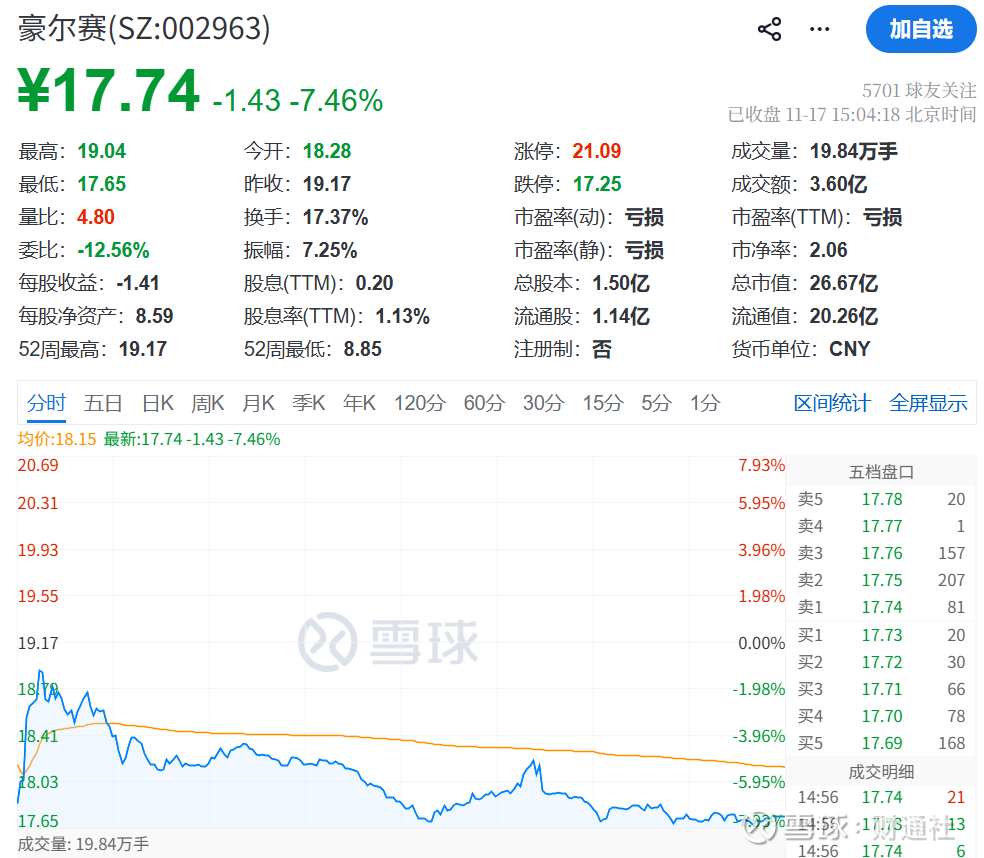
Task: Click the 总股本 value 1.50亿
Action: [x=621, y=283]
